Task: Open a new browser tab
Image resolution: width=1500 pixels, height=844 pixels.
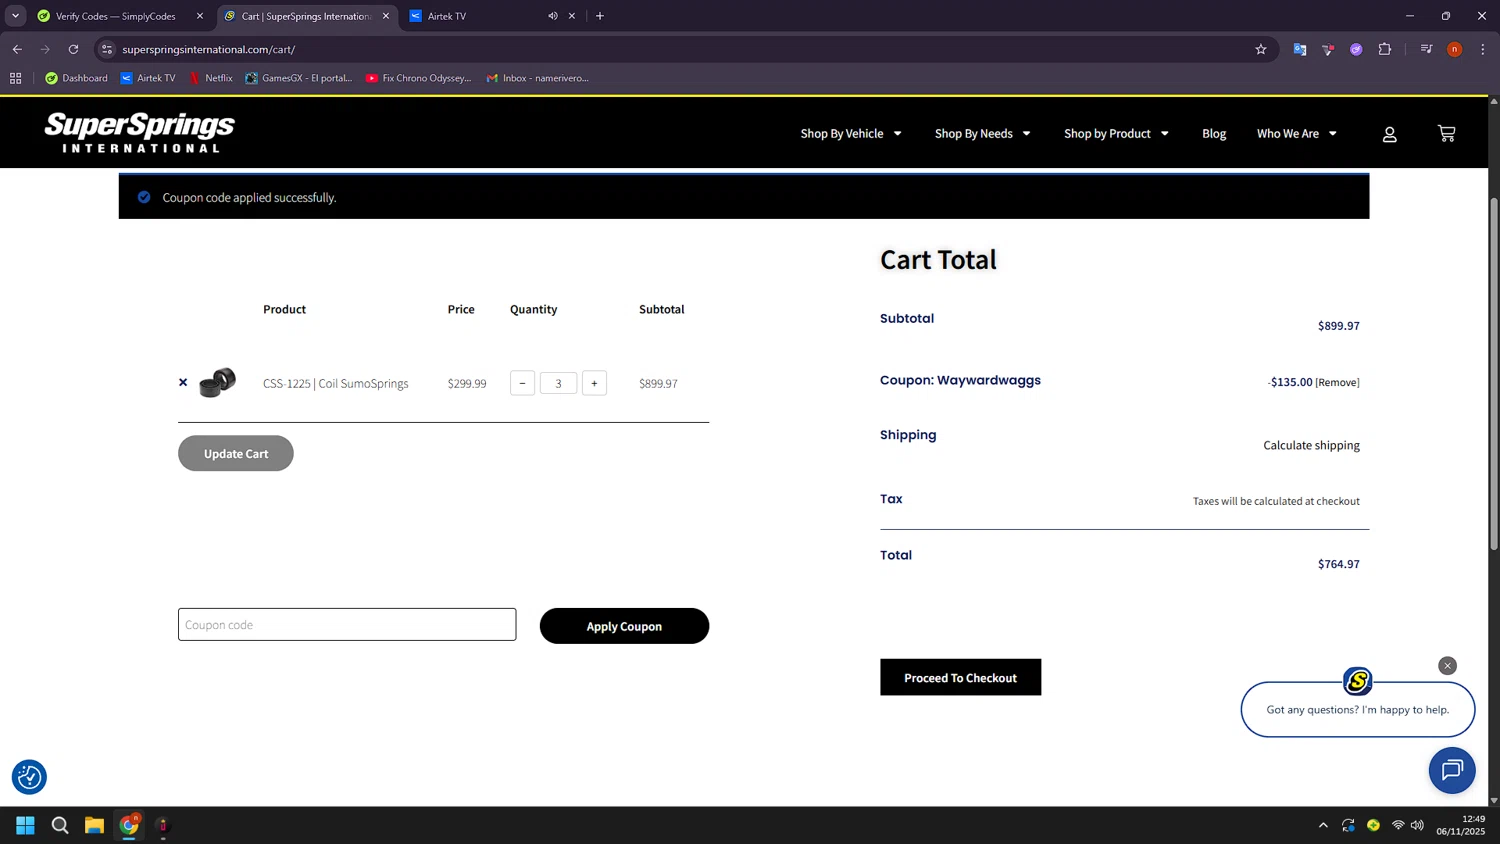Action: [x=600, y=16]
